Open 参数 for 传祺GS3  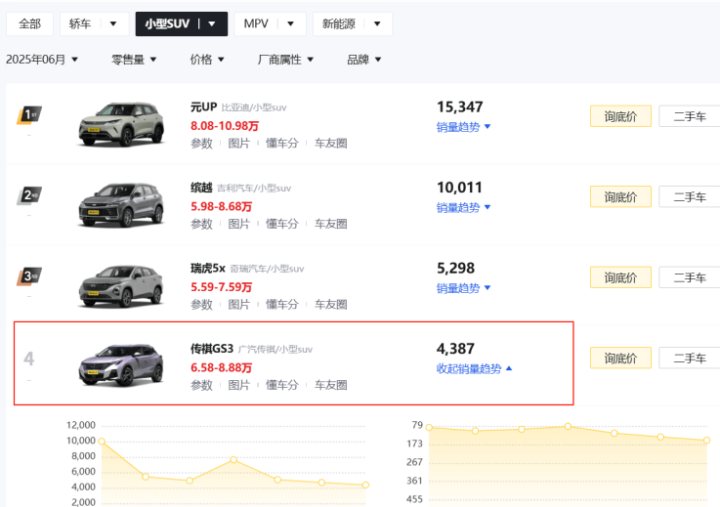pos(202,385)
